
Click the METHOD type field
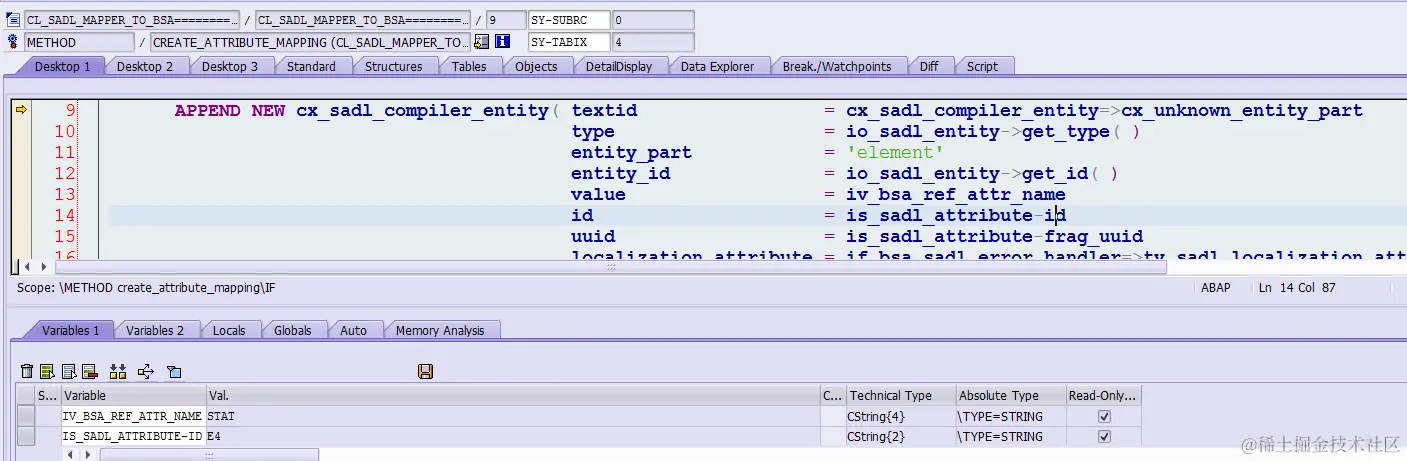point(79,42)
